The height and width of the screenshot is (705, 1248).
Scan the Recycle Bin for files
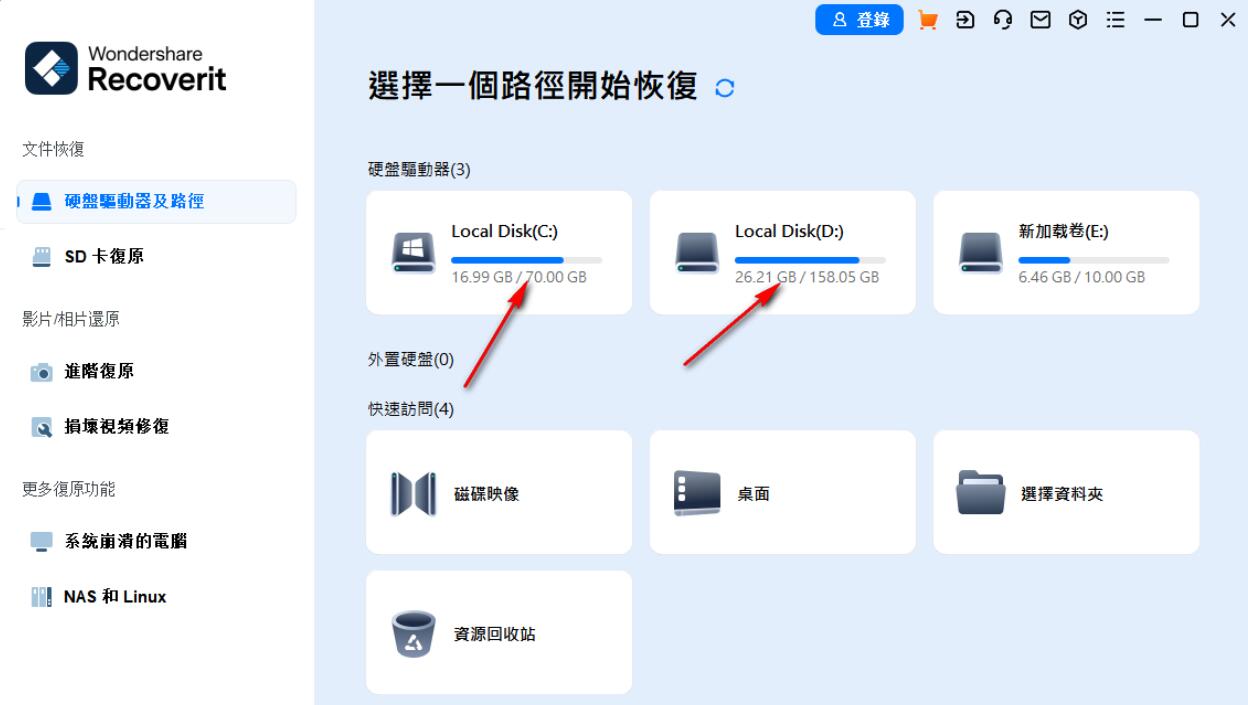(498, 631)
